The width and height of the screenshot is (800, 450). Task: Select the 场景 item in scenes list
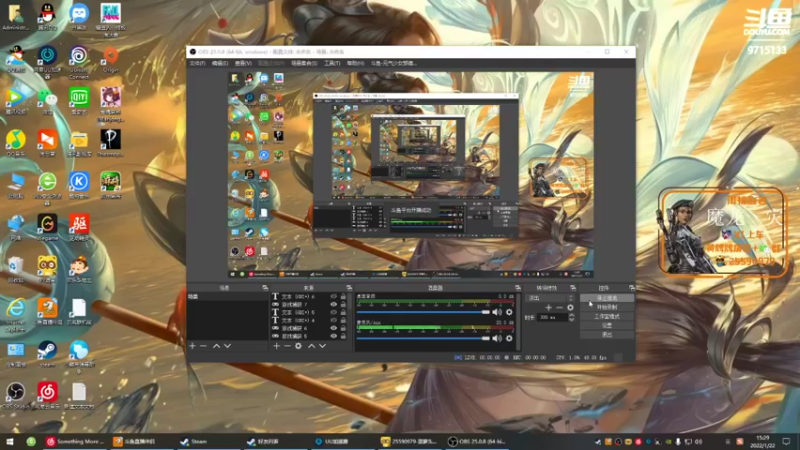point(228,296)
